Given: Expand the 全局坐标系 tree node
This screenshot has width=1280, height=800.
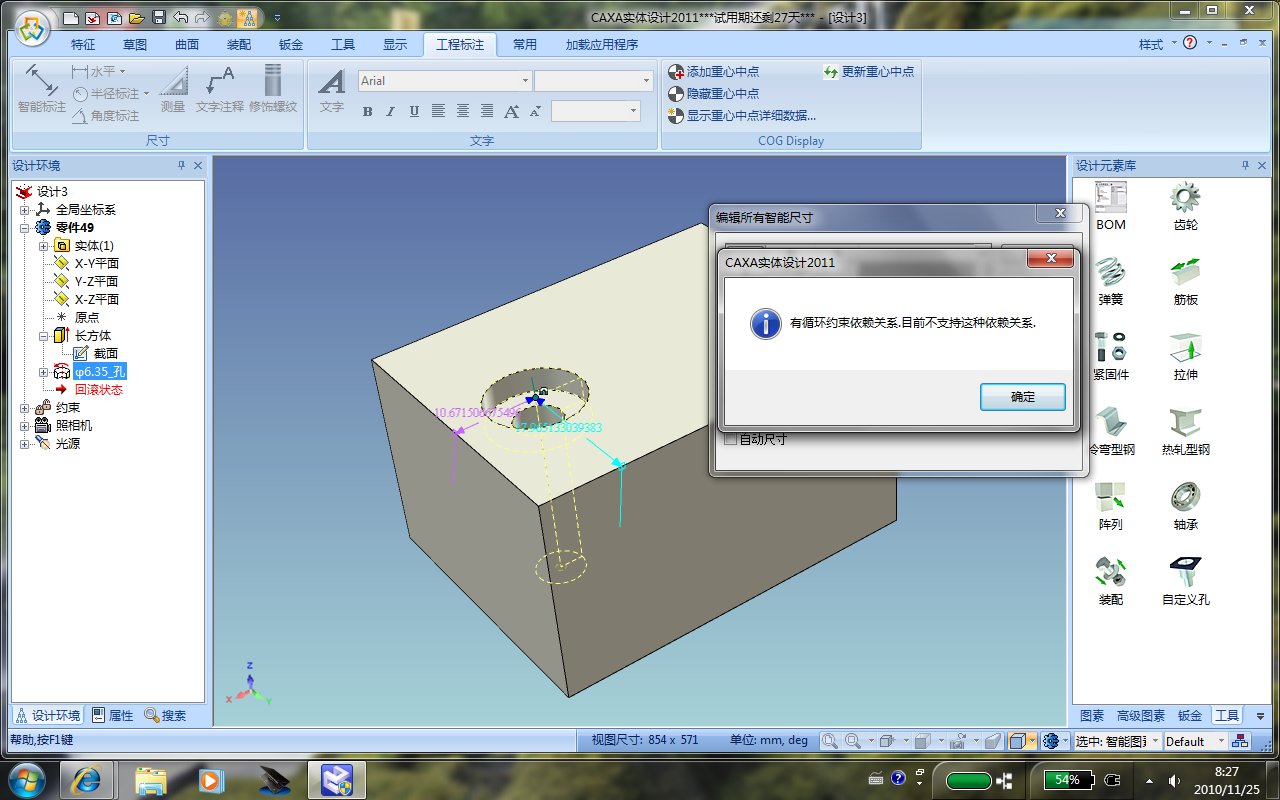Looking at the screenshot, I should pyautogui.click(x=25, y=210).
